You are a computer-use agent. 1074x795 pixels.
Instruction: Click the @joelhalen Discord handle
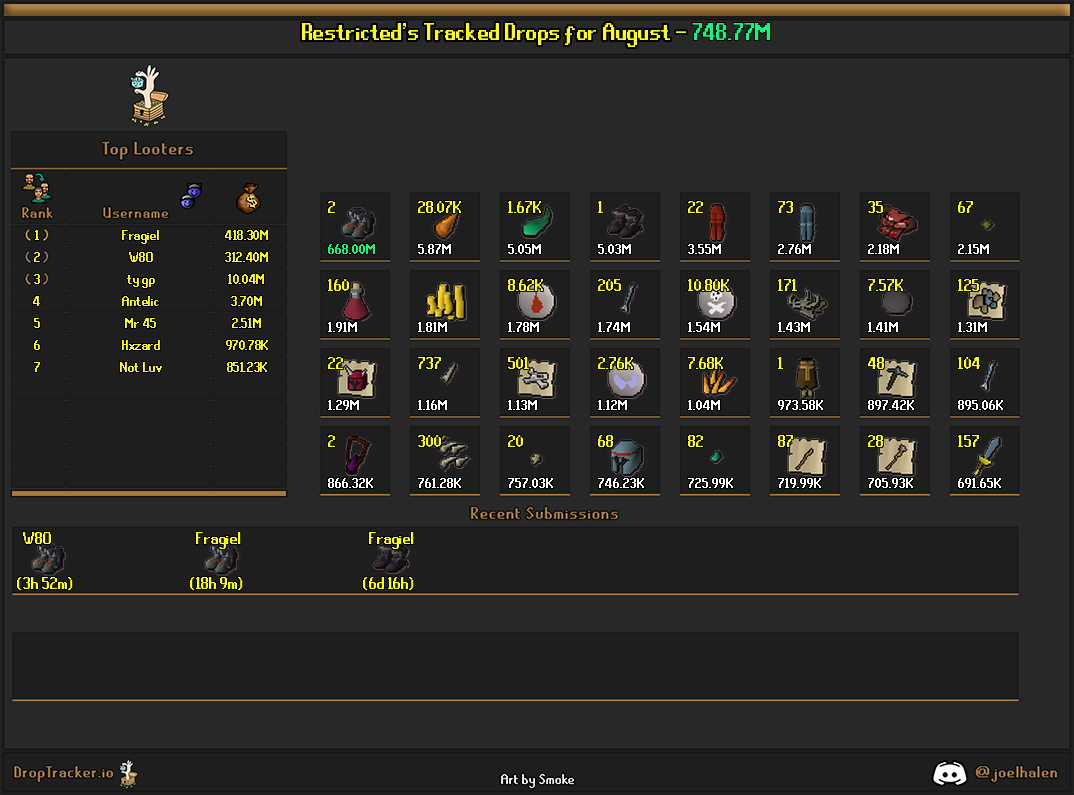pos(1016,773)
